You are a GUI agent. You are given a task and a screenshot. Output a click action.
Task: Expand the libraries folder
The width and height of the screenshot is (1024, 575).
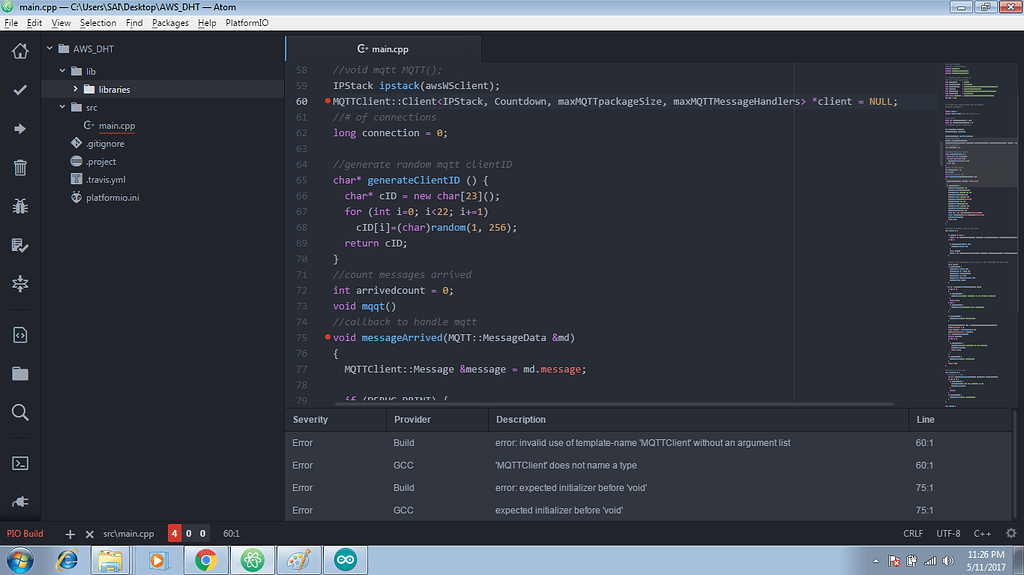tap(76, 89)
